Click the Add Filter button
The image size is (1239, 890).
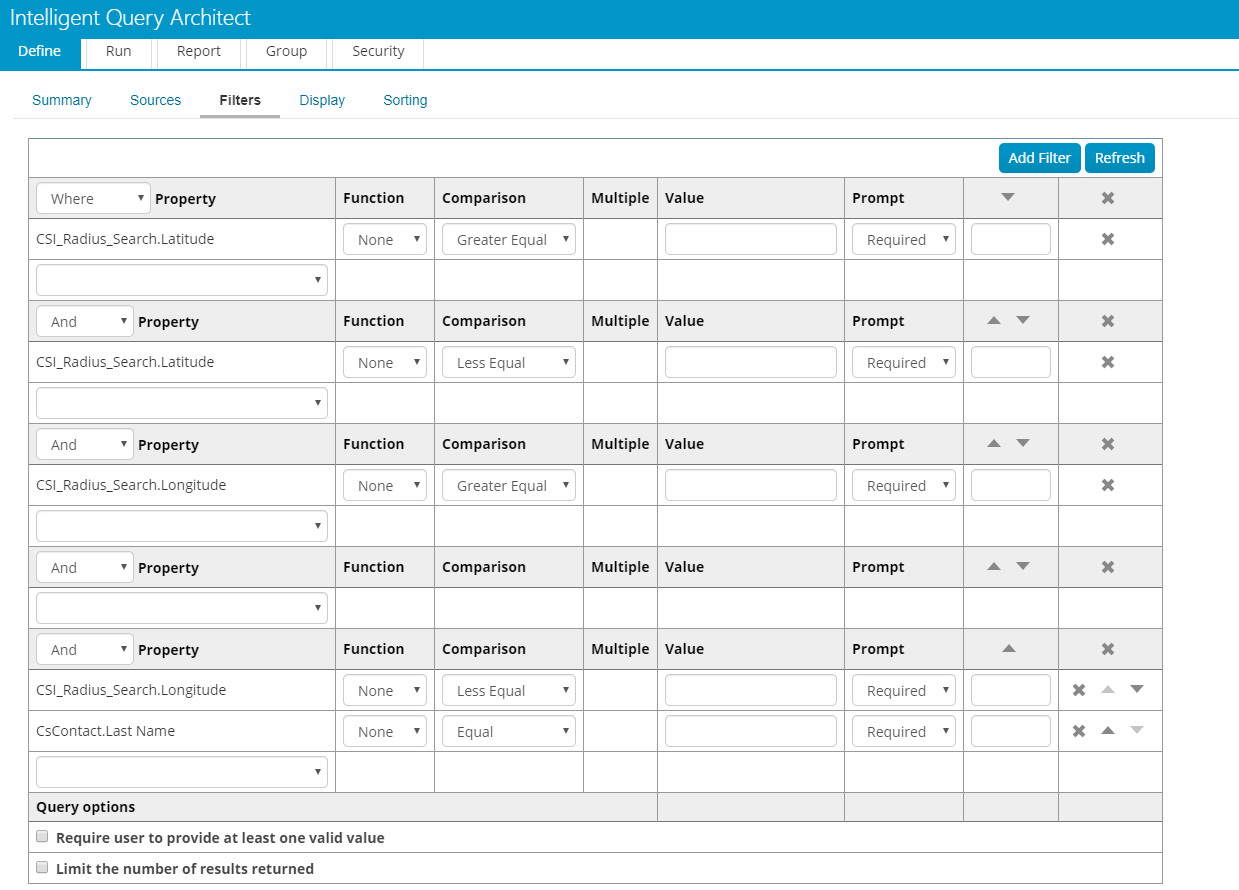click(x=1039, y=158)
